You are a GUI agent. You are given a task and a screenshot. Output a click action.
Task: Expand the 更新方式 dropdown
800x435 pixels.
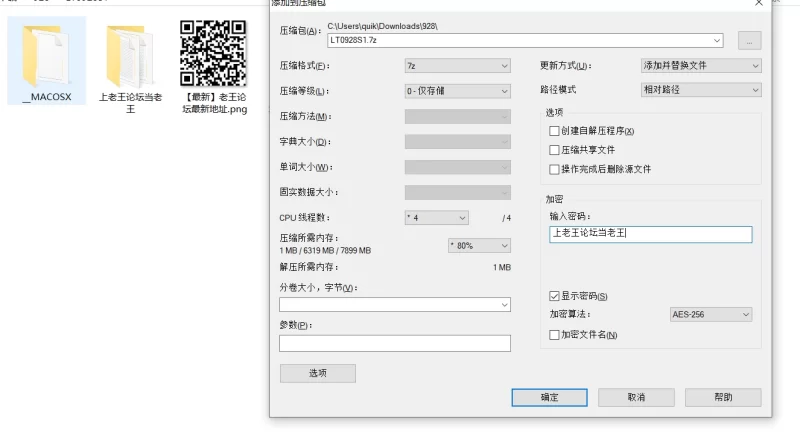pyautogui.click(x=701, y=66)
